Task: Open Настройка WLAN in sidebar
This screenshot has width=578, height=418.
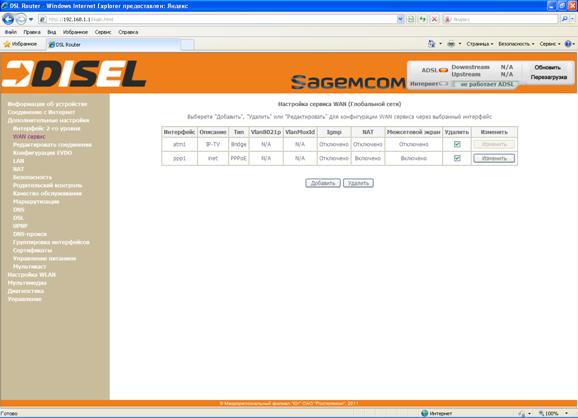Action: (x=32, y=275)
